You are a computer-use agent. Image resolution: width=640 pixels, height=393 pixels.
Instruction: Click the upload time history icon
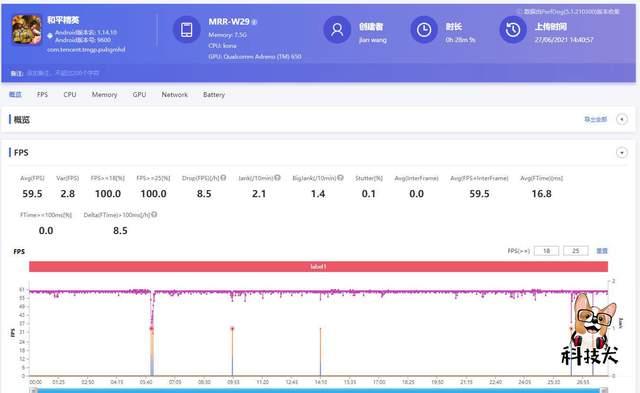click(x=513, y=30)
